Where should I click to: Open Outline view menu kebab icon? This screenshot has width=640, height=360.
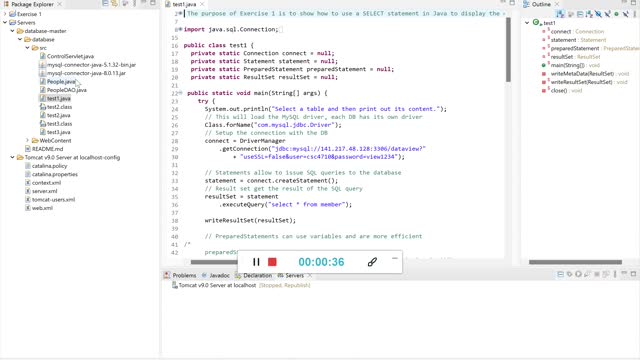pyautogui.click(x=635, y=14)
